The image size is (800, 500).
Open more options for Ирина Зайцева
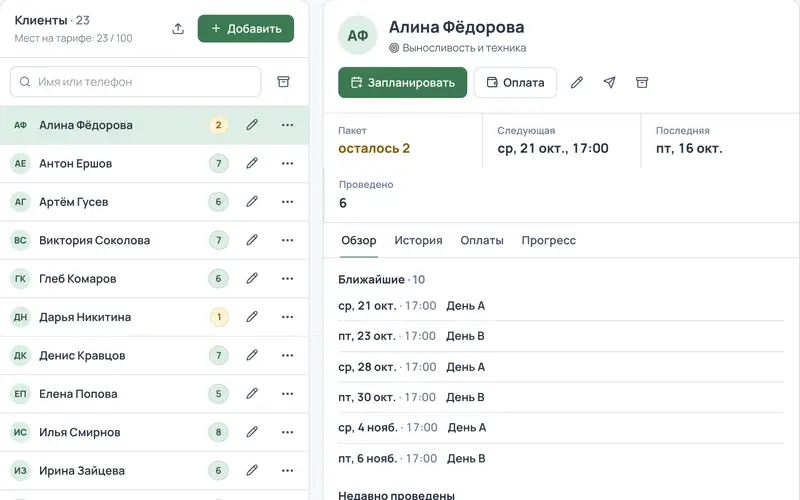(287, 470)
